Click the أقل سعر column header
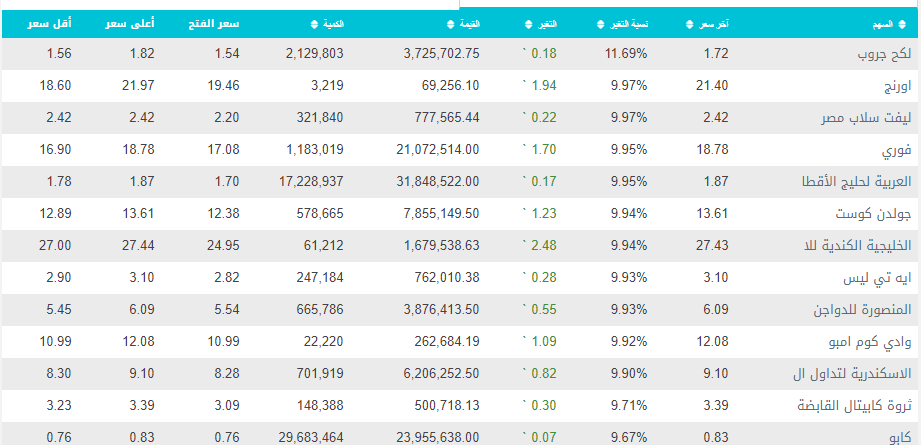 tap(49, 24)
